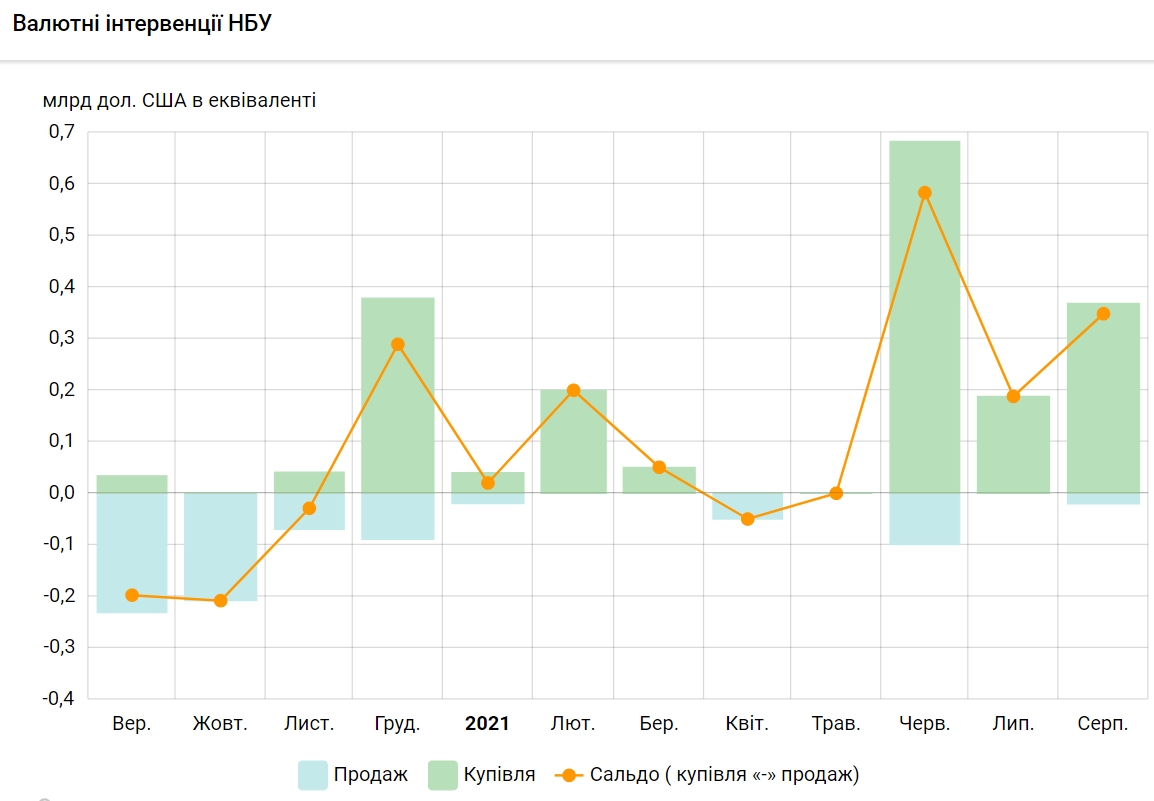
Task: Click the Валютні інтервенції НБУ title
Action: (142, 24)
